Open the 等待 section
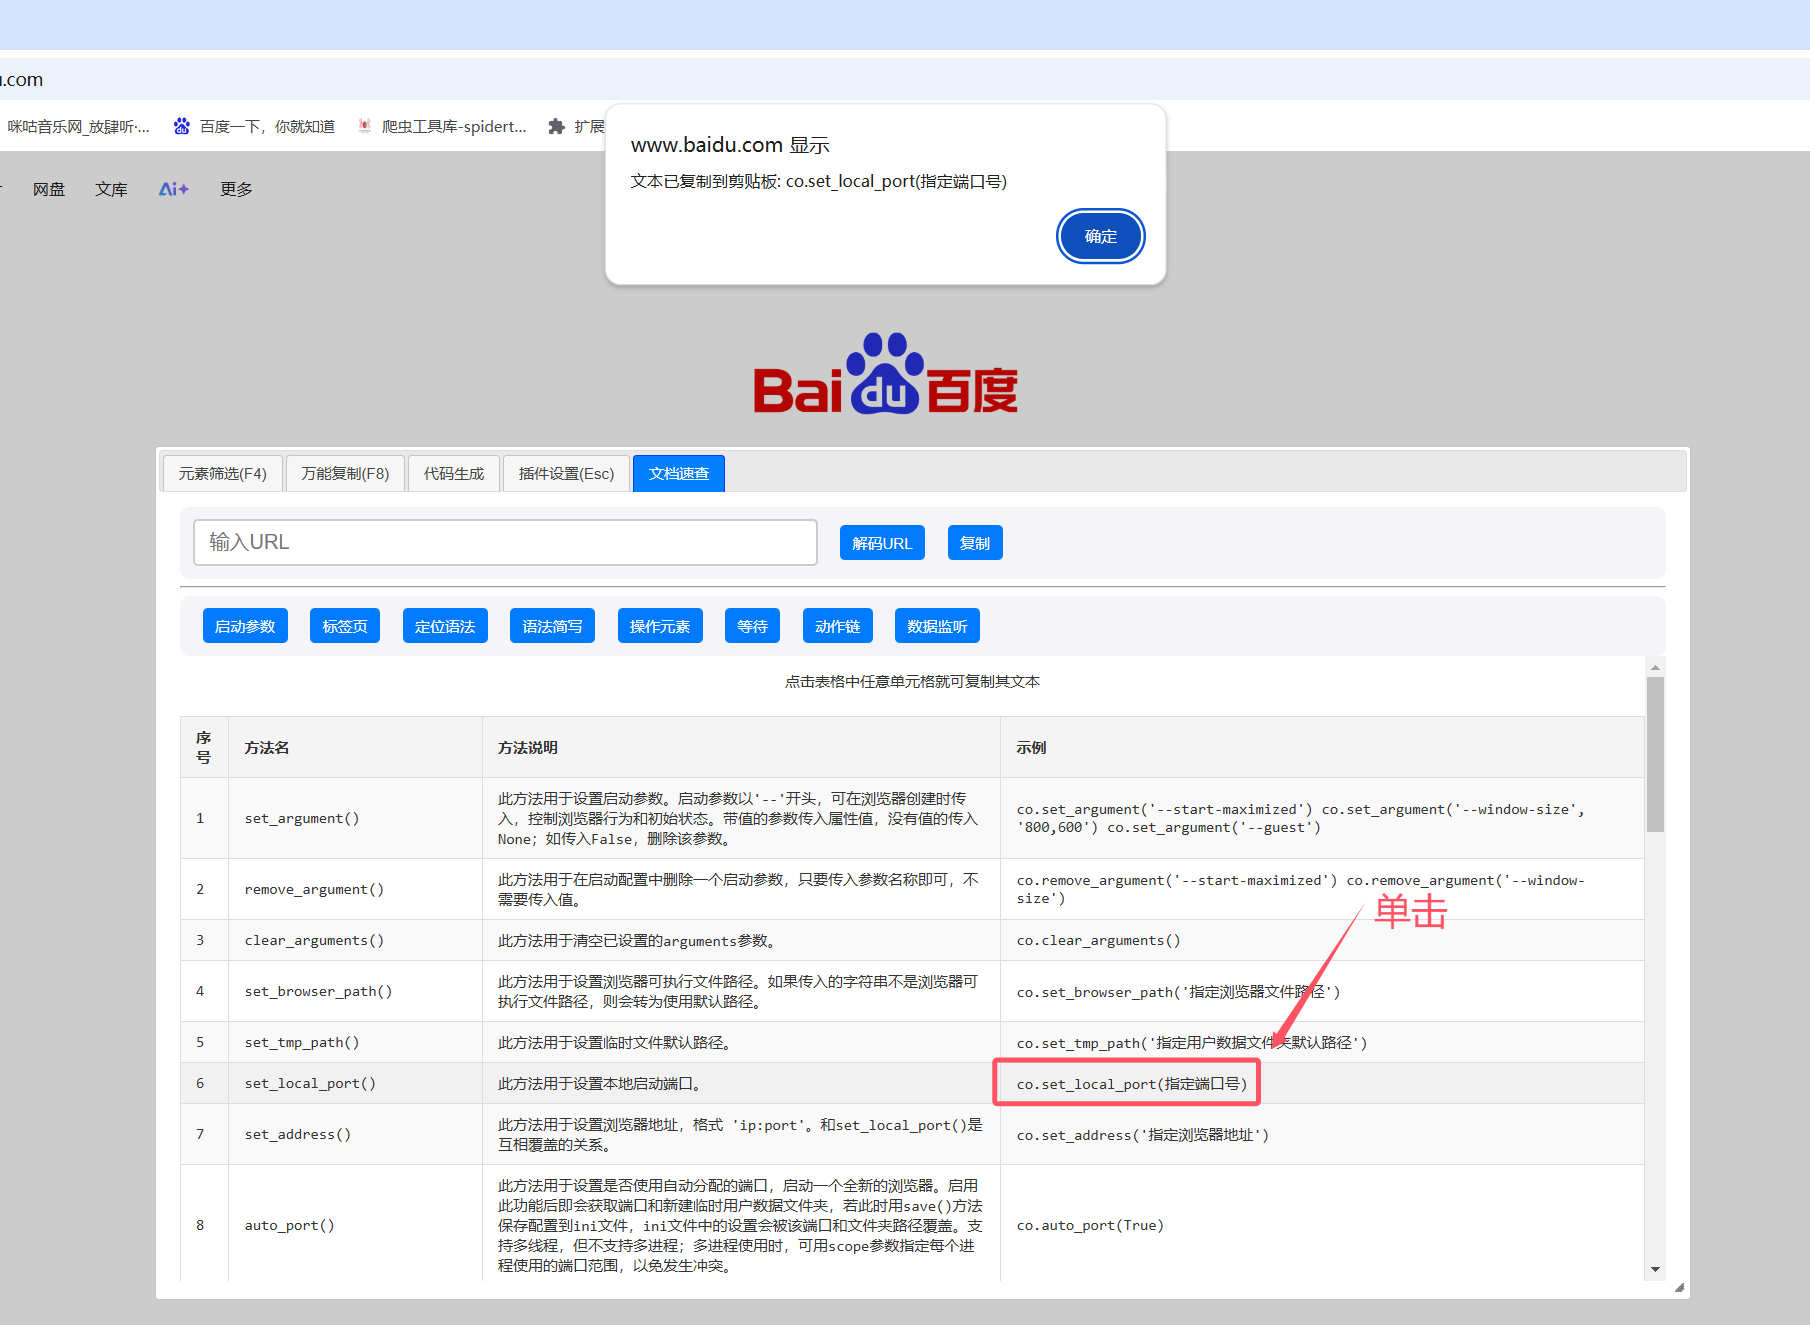The width and height of the screenshot is (1810, 1325). click(752, 626)
